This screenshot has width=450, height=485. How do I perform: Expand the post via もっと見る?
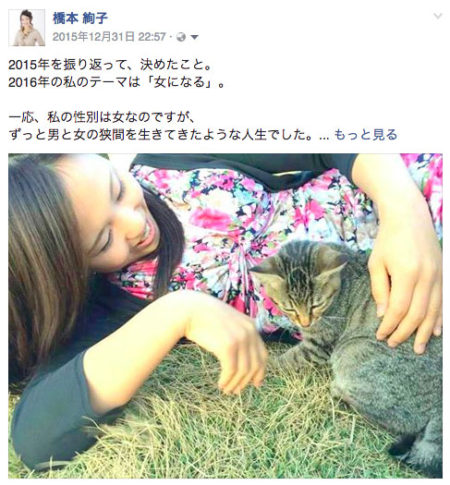click(x=366, y=135)
